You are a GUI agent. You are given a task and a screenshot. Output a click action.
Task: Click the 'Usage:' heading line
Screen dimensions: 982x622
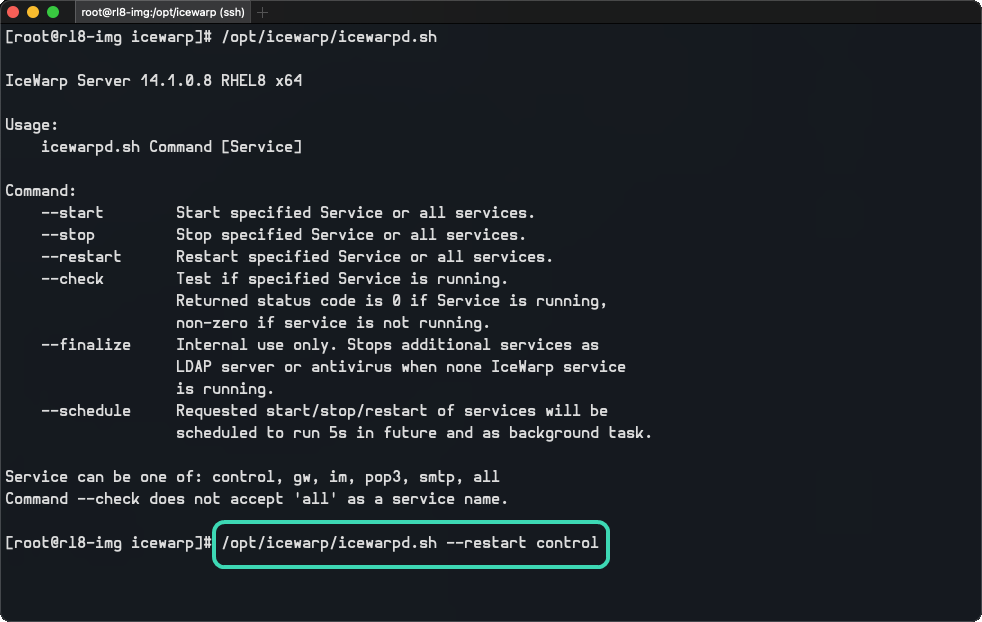(31, 125)
